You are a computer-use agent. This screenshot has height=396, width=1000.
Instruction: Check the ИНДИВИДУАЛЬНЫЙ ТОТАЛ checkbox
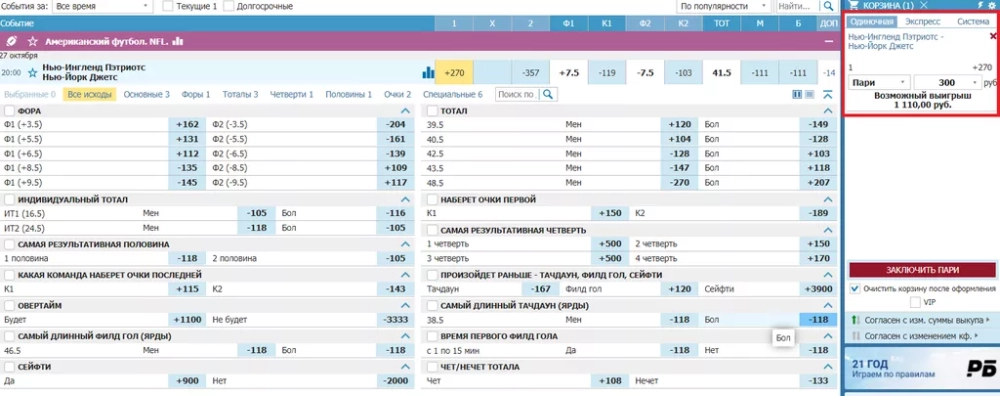pyautogui.click(x=10, y=200)
